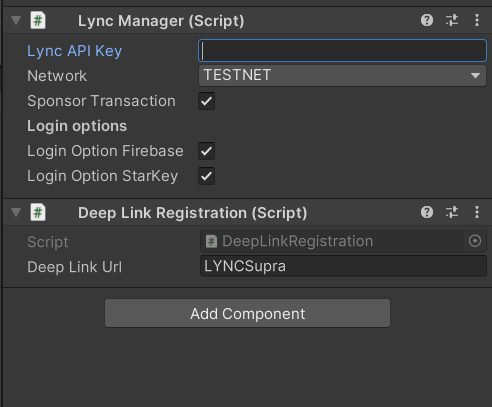492x407 pixels.
Task: Click the Add Component button
Action: (x=247, y=313)
